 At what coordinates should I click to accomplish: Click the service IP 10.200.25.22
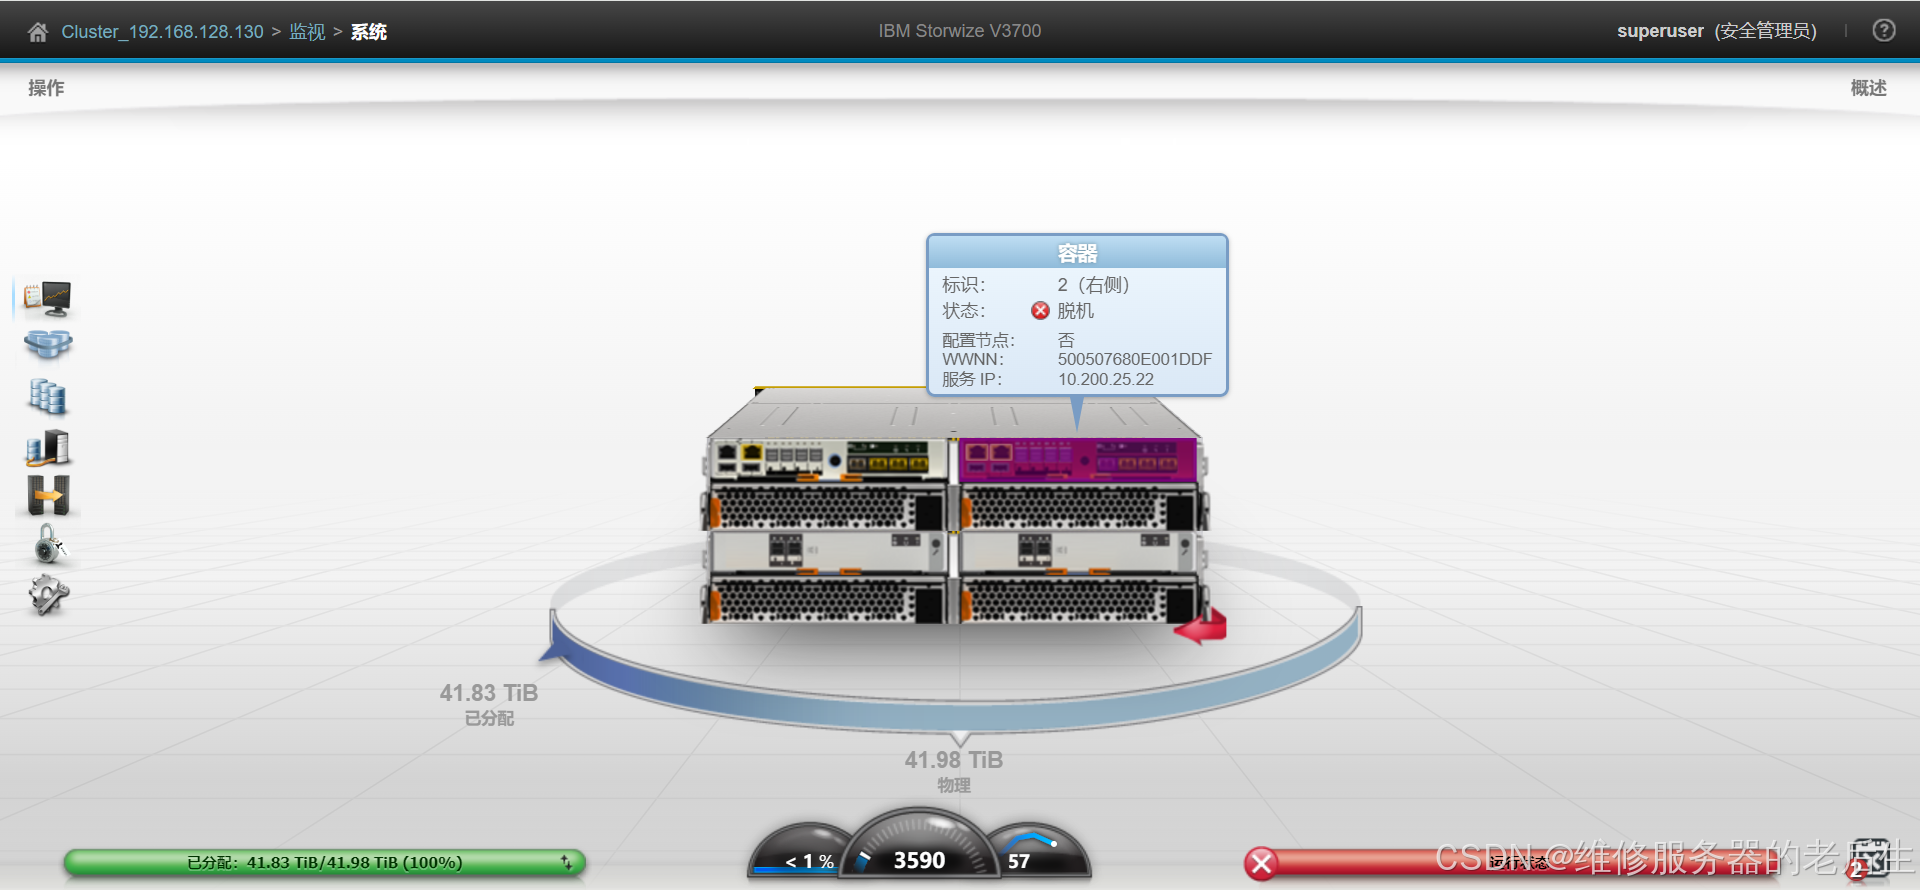(1105, 379)
